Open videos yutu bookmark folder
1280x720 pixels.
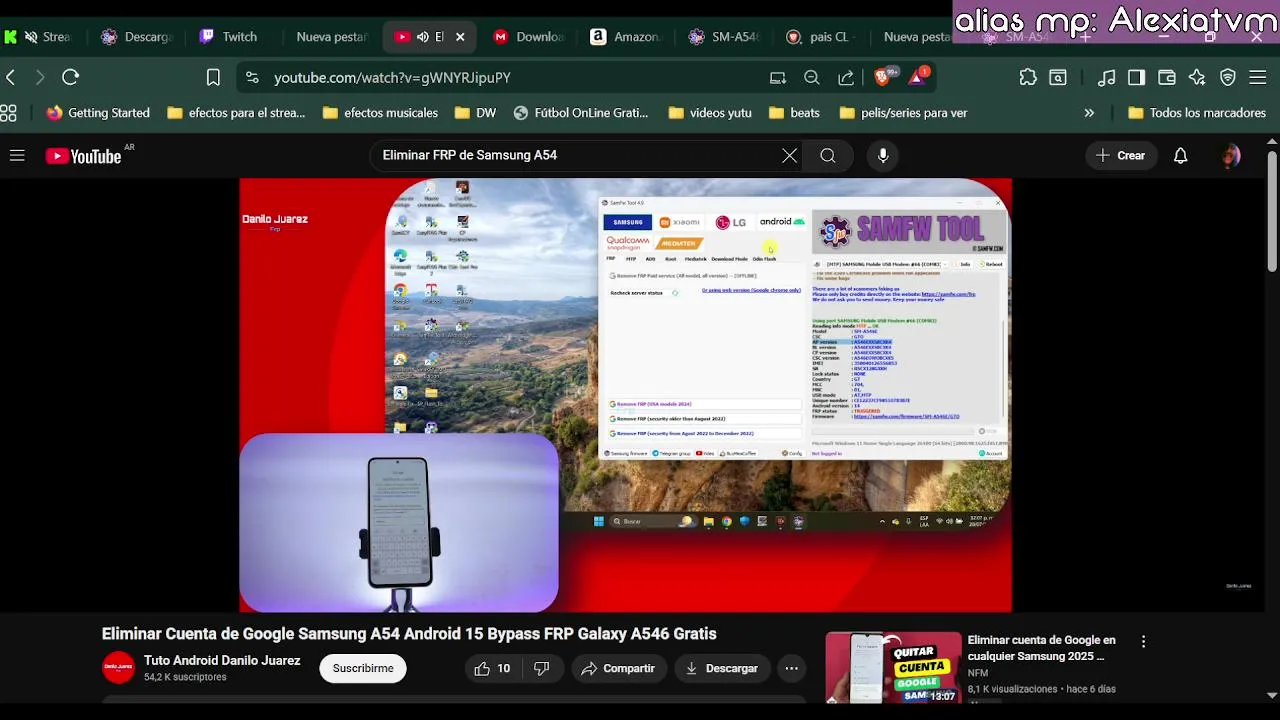pyautogui.click(x=709, y=113)
